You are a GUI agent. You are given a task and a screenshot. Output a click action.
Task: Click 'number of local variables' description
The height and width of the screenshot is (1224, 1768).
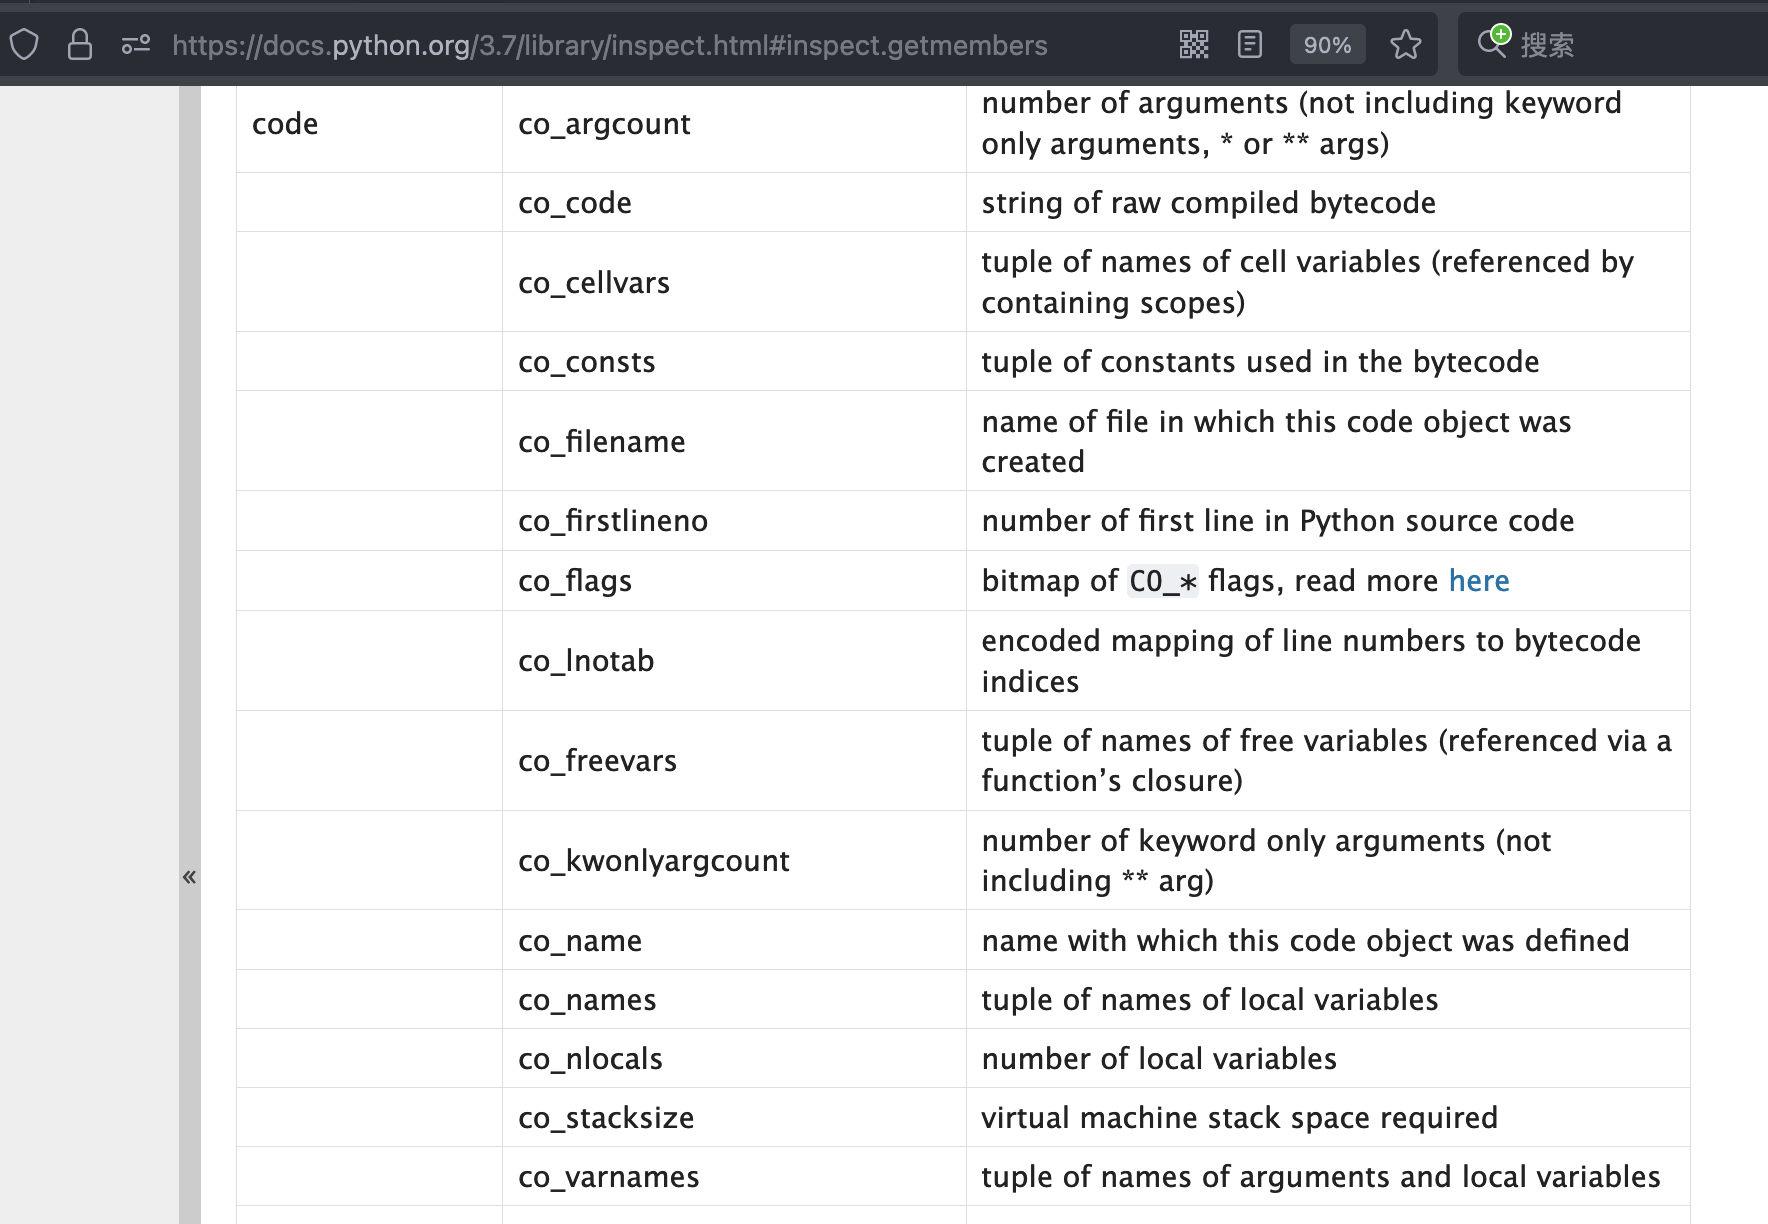1159,1058
